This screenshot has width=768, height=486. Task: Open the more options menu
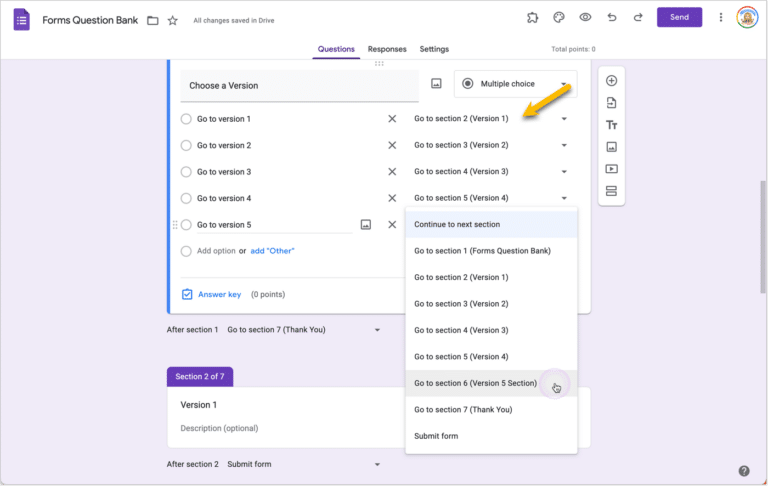pyautogui.click(x=720, y=18)
